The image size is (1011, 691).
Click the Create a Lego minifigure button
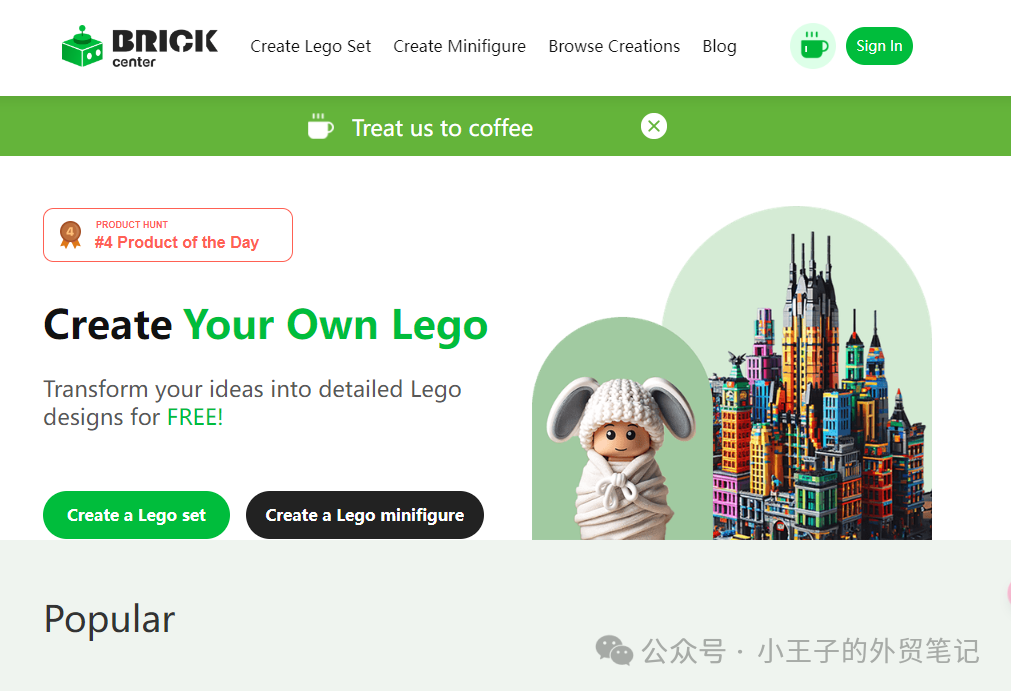(x=365, y=515)
